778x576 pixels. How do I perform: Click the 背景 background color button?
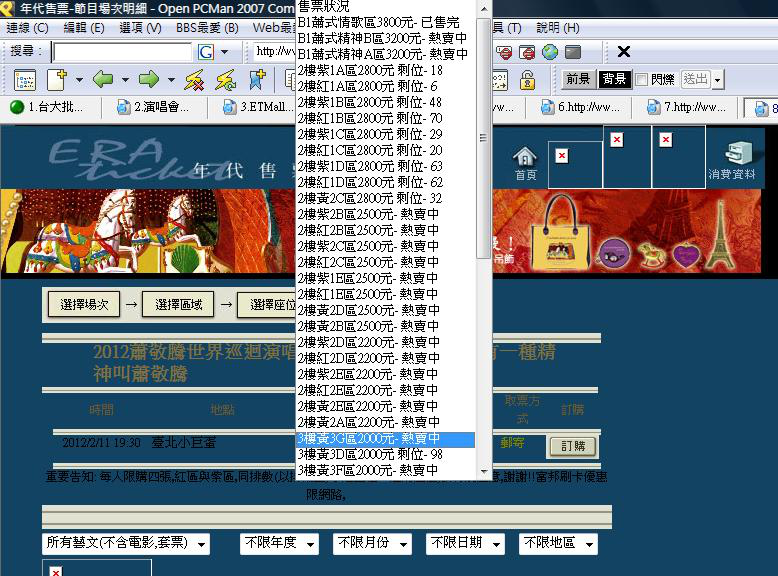click(x=614, y=79)
